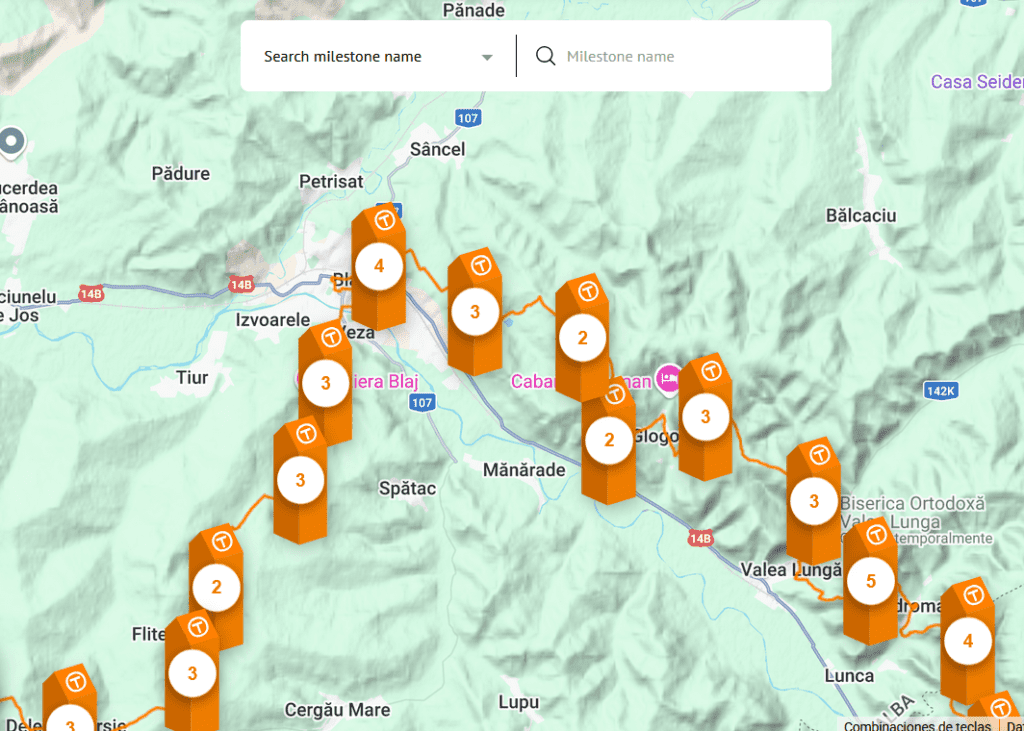This screenshot has width=1024, height=731.
Task: Click the 'Valea Lungă' town label
Action: 791,570
